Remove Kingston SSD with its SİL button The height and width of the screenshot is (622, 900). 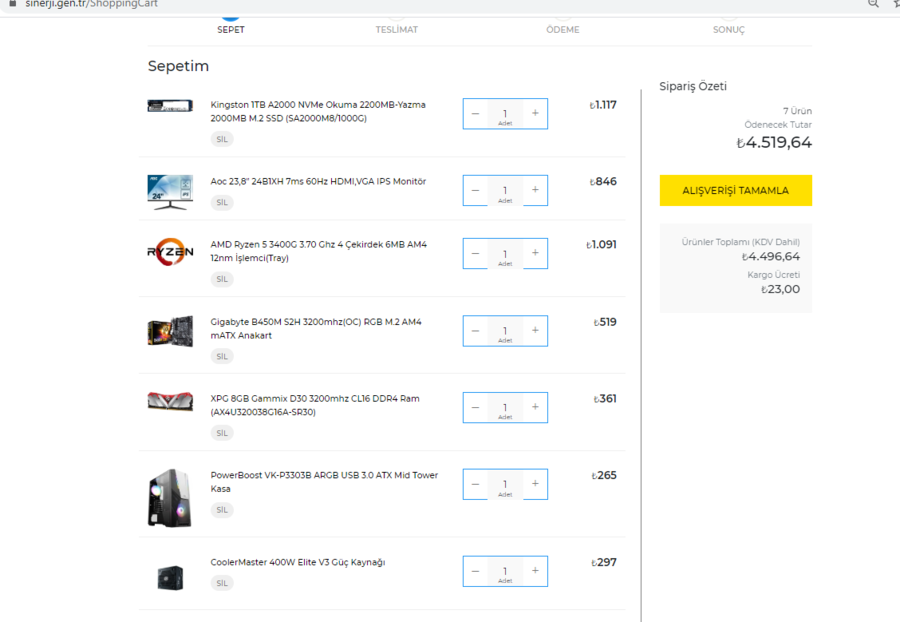tap(222, 139)
